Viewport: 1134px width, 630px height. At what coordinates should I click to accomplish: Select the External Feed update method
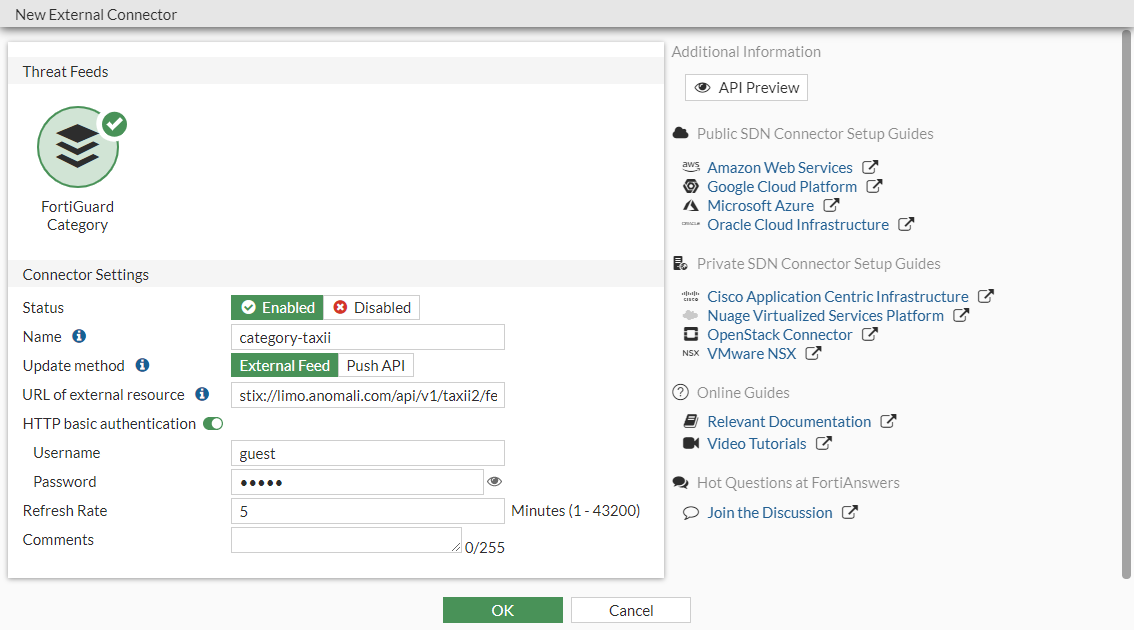(x=284, y=365)
